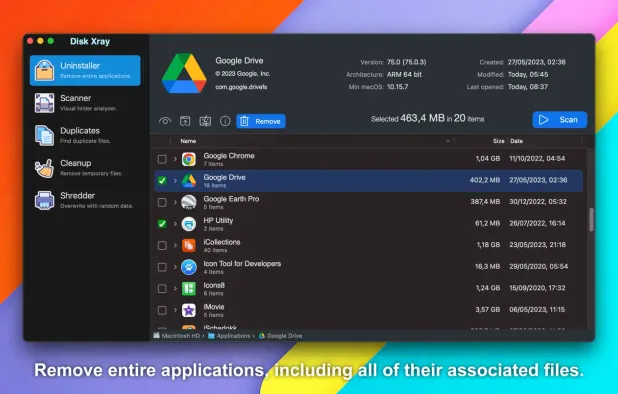Click the iCollections orange app icon

pos(189,245)
